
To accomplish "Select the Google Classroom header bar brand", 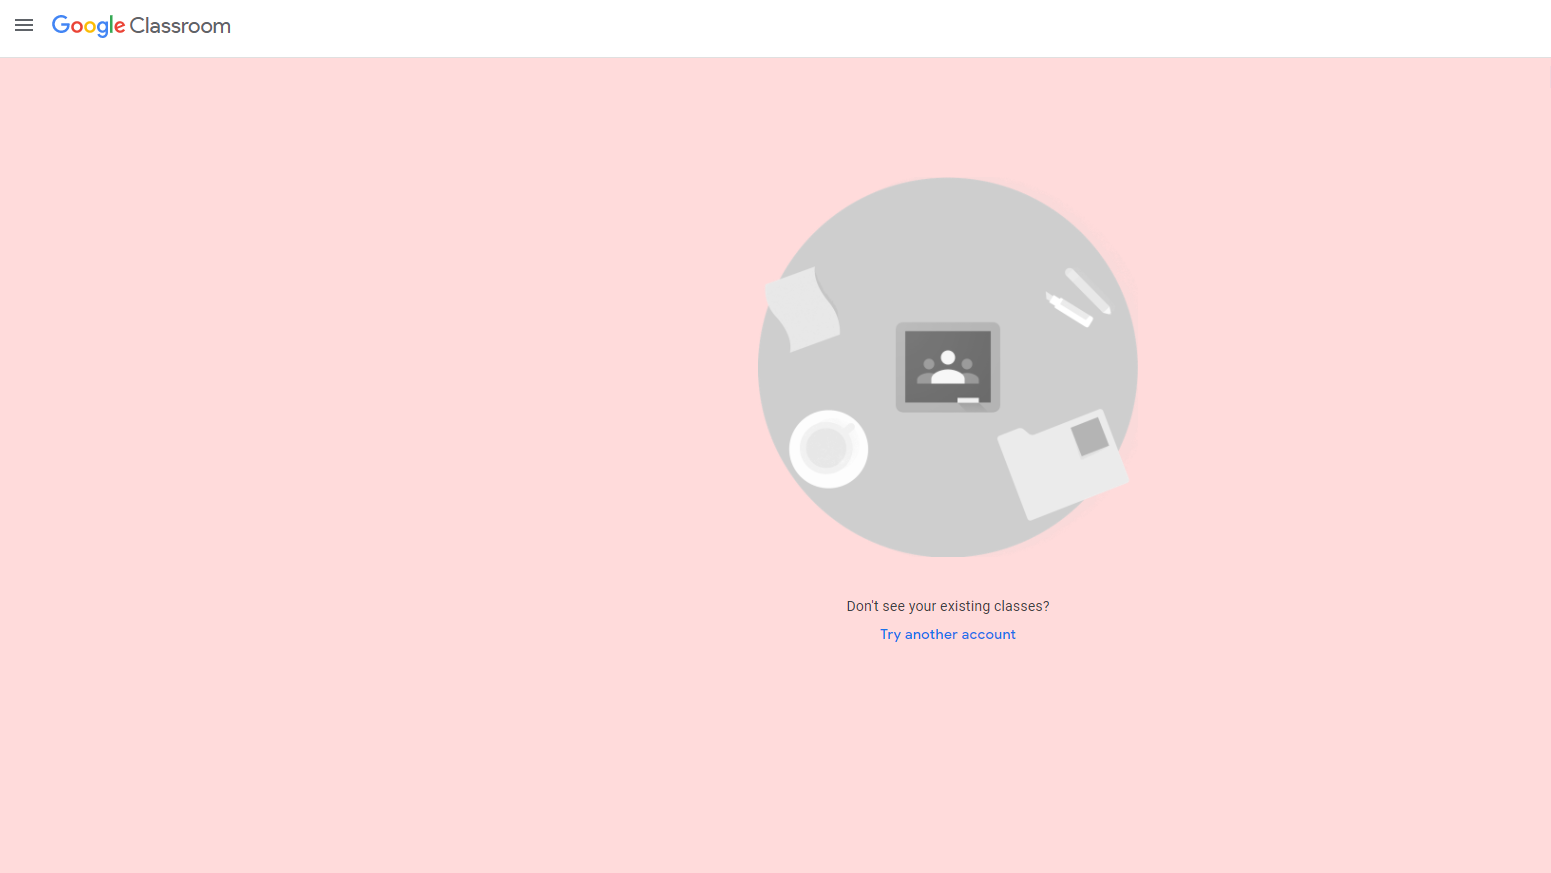I will point(141,25).
